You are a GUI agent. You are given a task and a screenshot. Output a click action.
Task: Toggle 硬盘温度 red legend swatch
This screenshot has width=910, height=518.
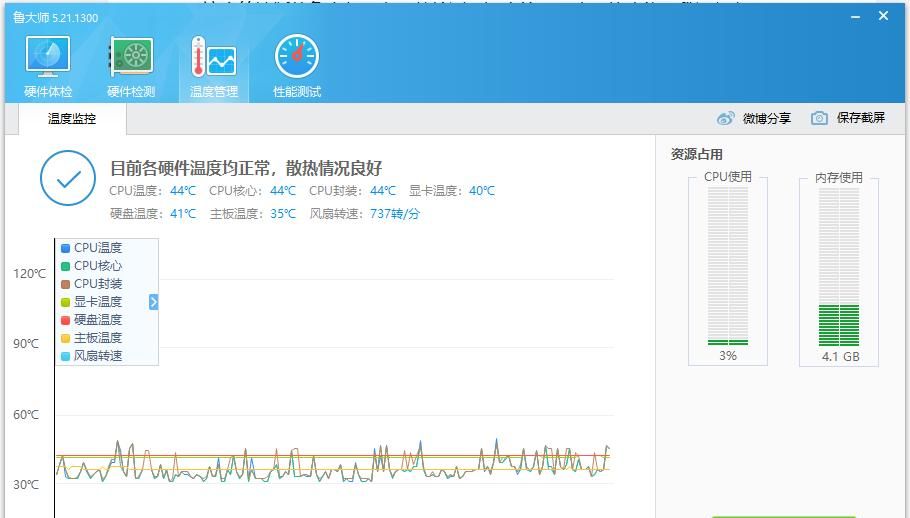pyautogui.click(x=66, y=320)
